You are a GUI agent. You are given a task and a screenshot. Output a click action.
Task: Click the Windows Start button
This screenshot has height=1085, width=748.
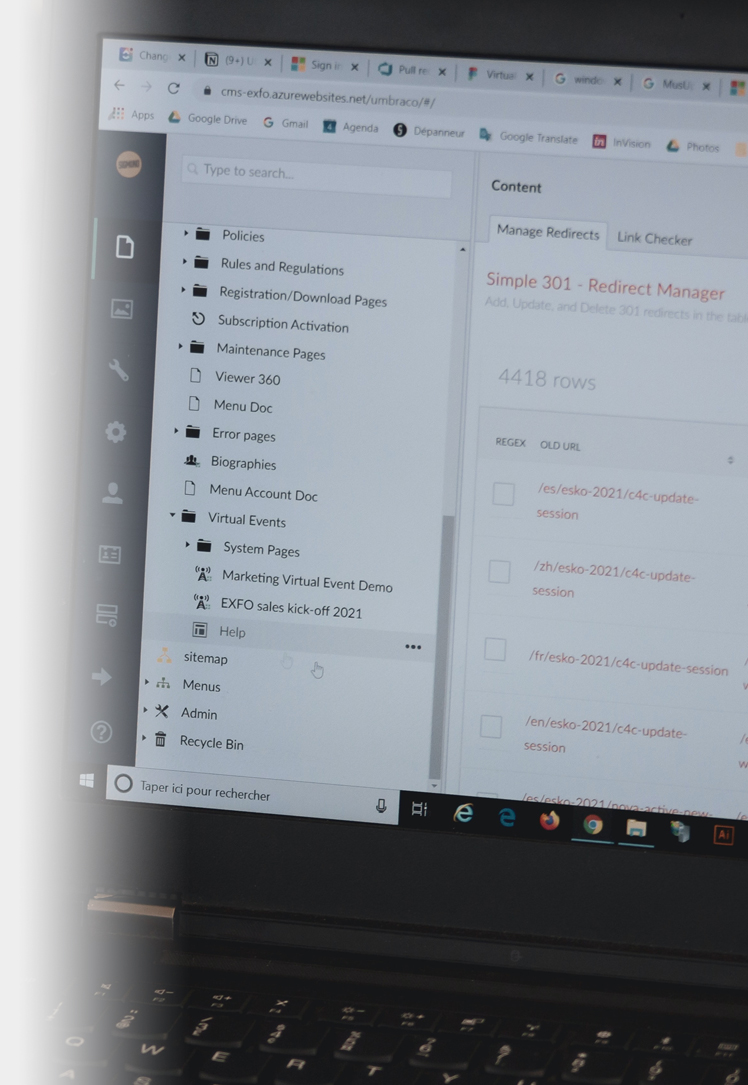[x=86, y=781]
